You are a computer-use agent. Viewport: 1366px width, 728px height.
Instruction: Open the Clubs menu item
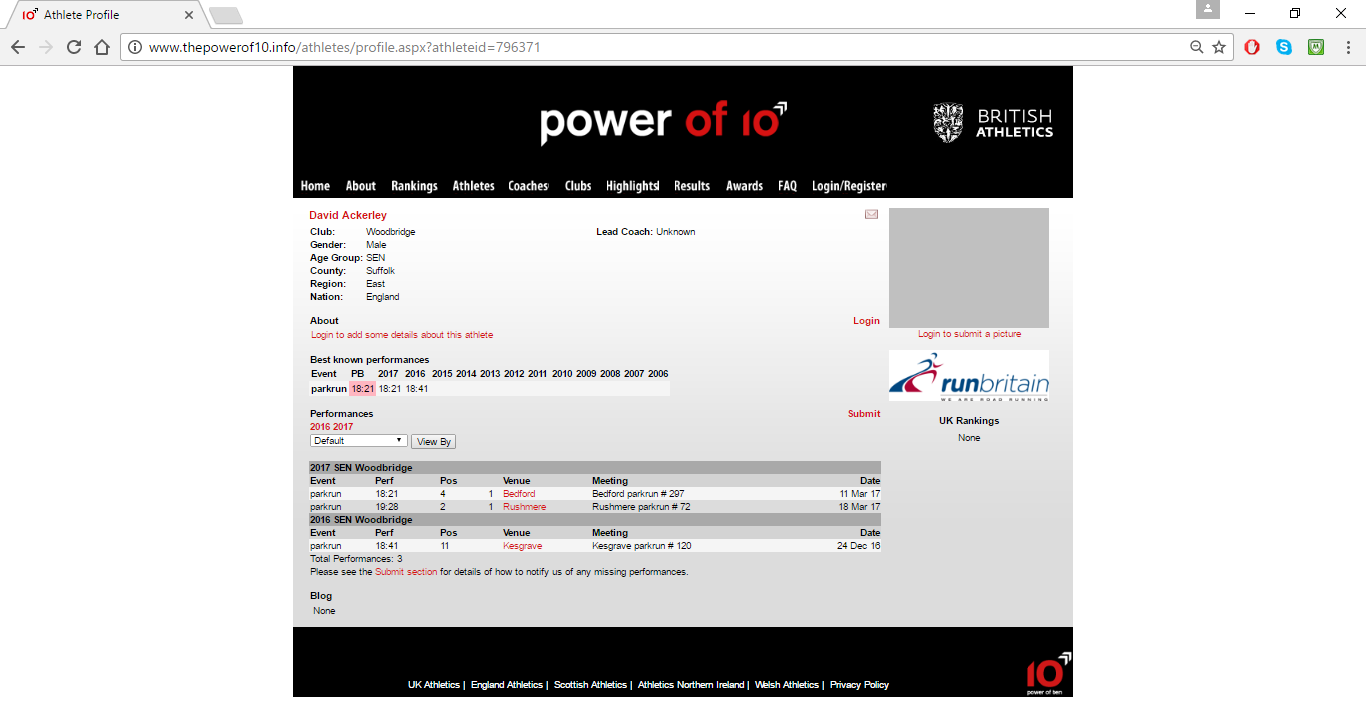[577, 186]
